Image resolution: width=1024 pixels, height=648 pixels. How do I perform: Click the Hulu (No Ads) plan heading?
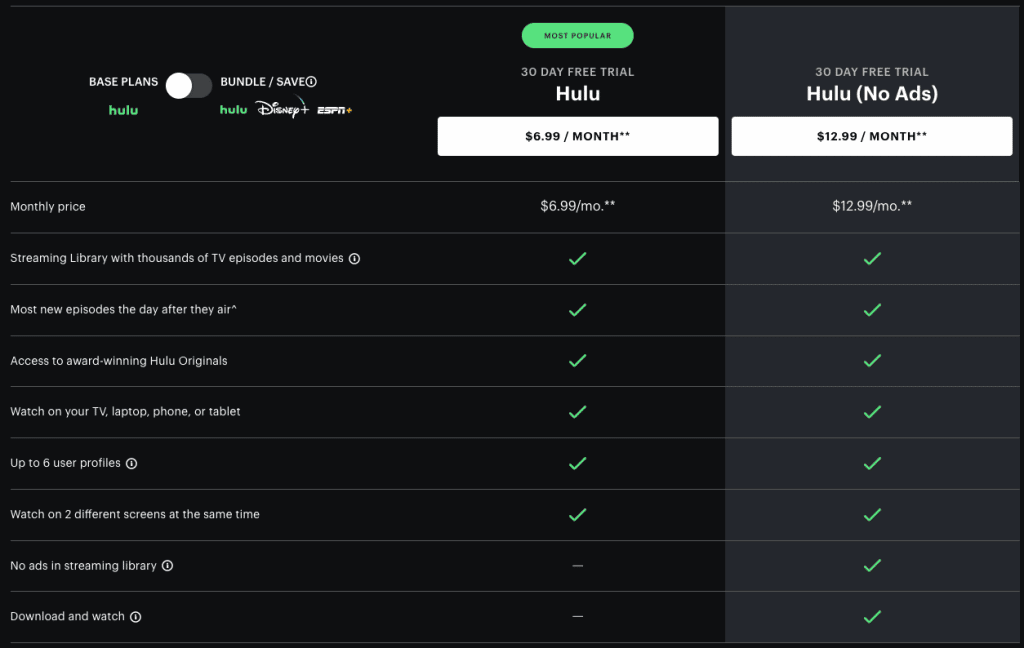tap(872, 93)
